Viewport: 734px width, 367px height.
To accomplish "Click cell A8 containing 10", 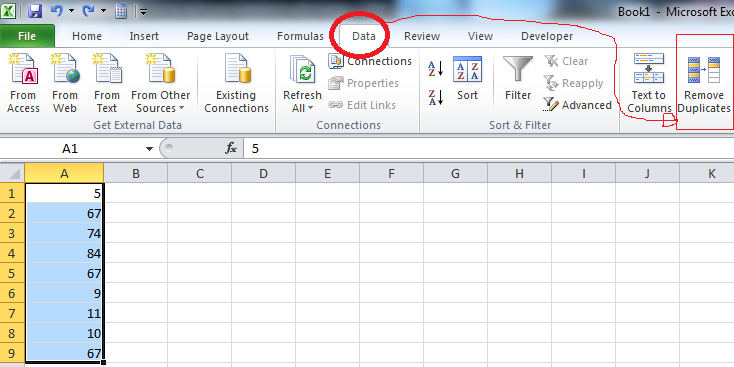I will [65, 333].
